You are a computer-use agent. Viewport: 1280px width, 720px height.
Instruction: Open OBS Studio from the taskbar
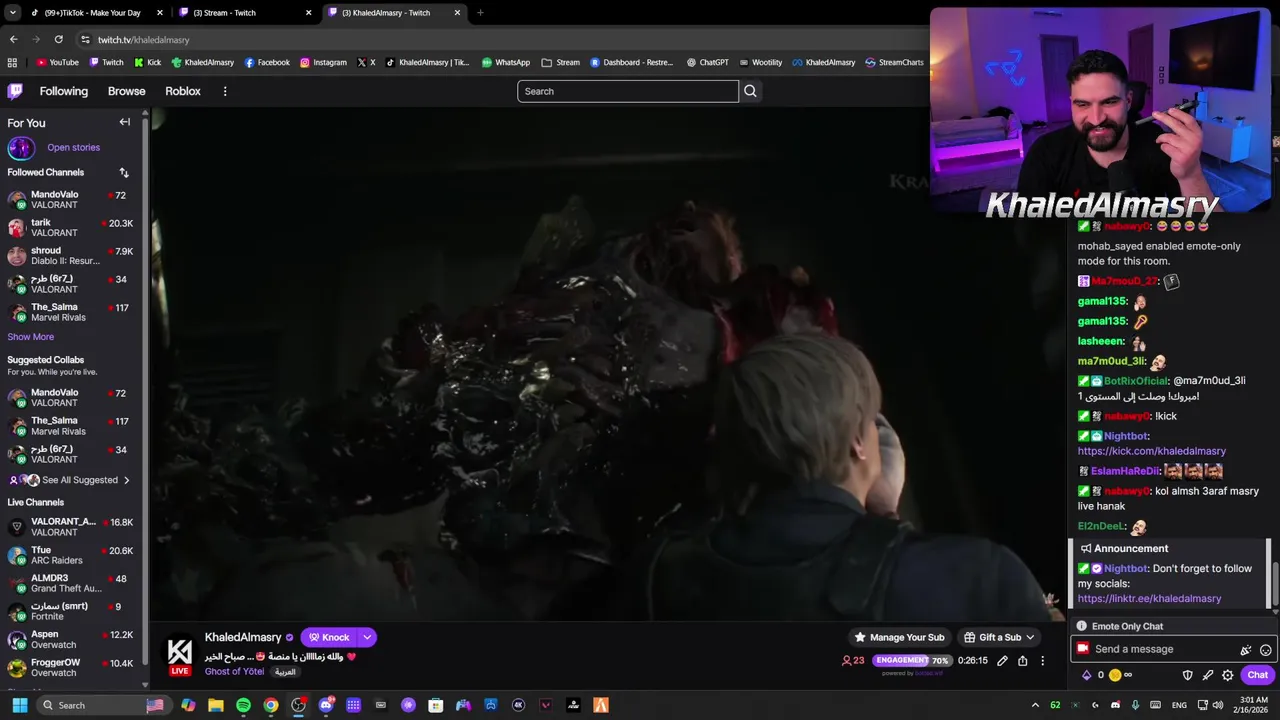click(298, 705)
